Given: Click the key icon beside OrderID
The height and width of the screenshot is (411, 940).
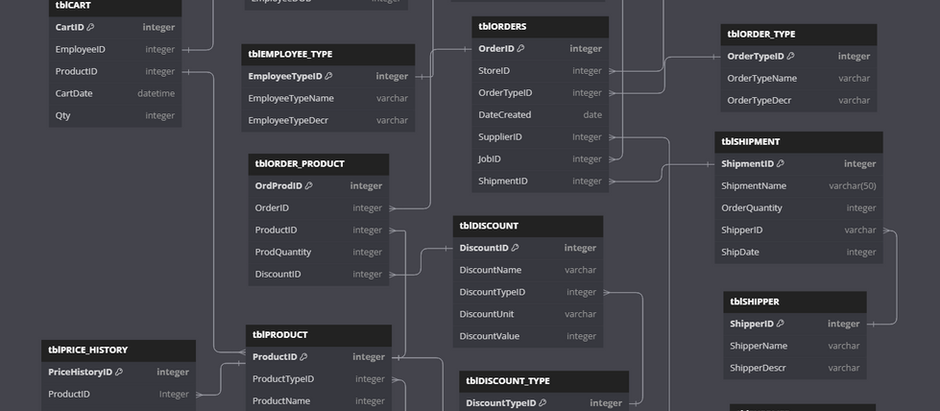Looking at the screenshot, I should (x=520, y=49).
